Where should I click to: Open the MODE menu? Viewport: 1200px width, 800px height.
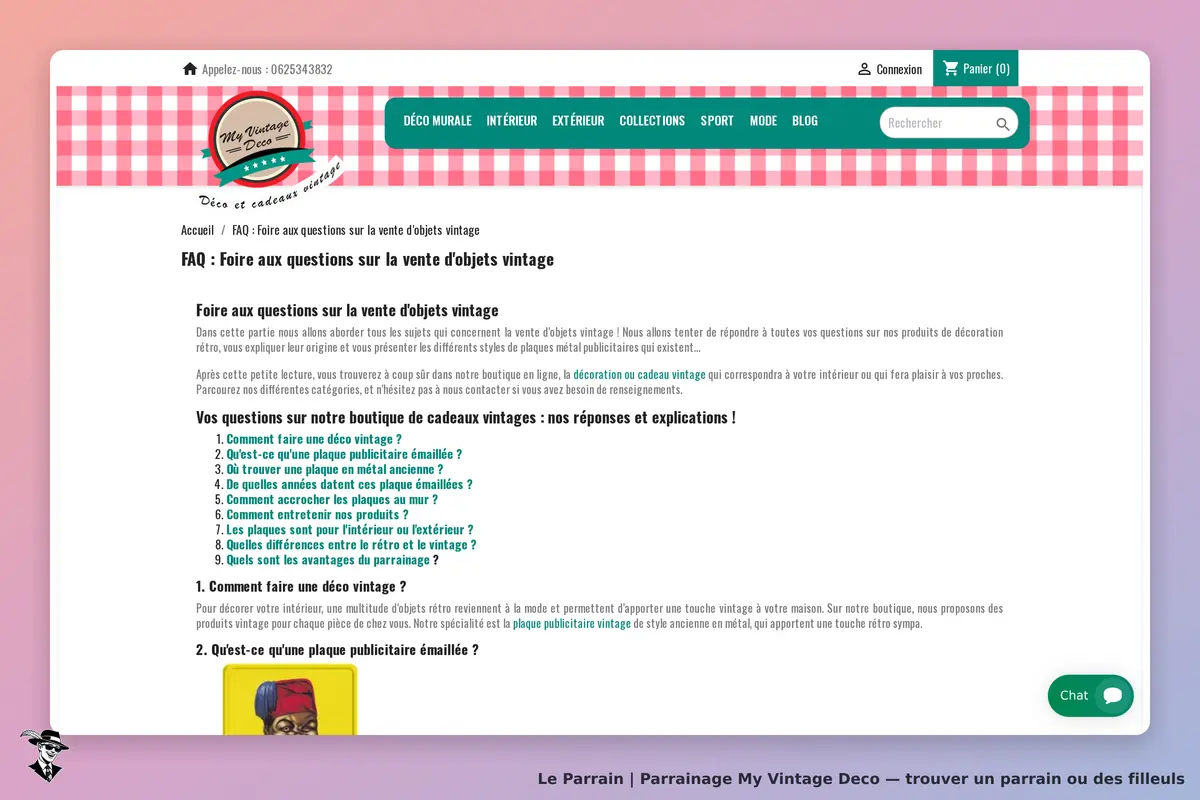pyautogui.click(x=763, y=121)
